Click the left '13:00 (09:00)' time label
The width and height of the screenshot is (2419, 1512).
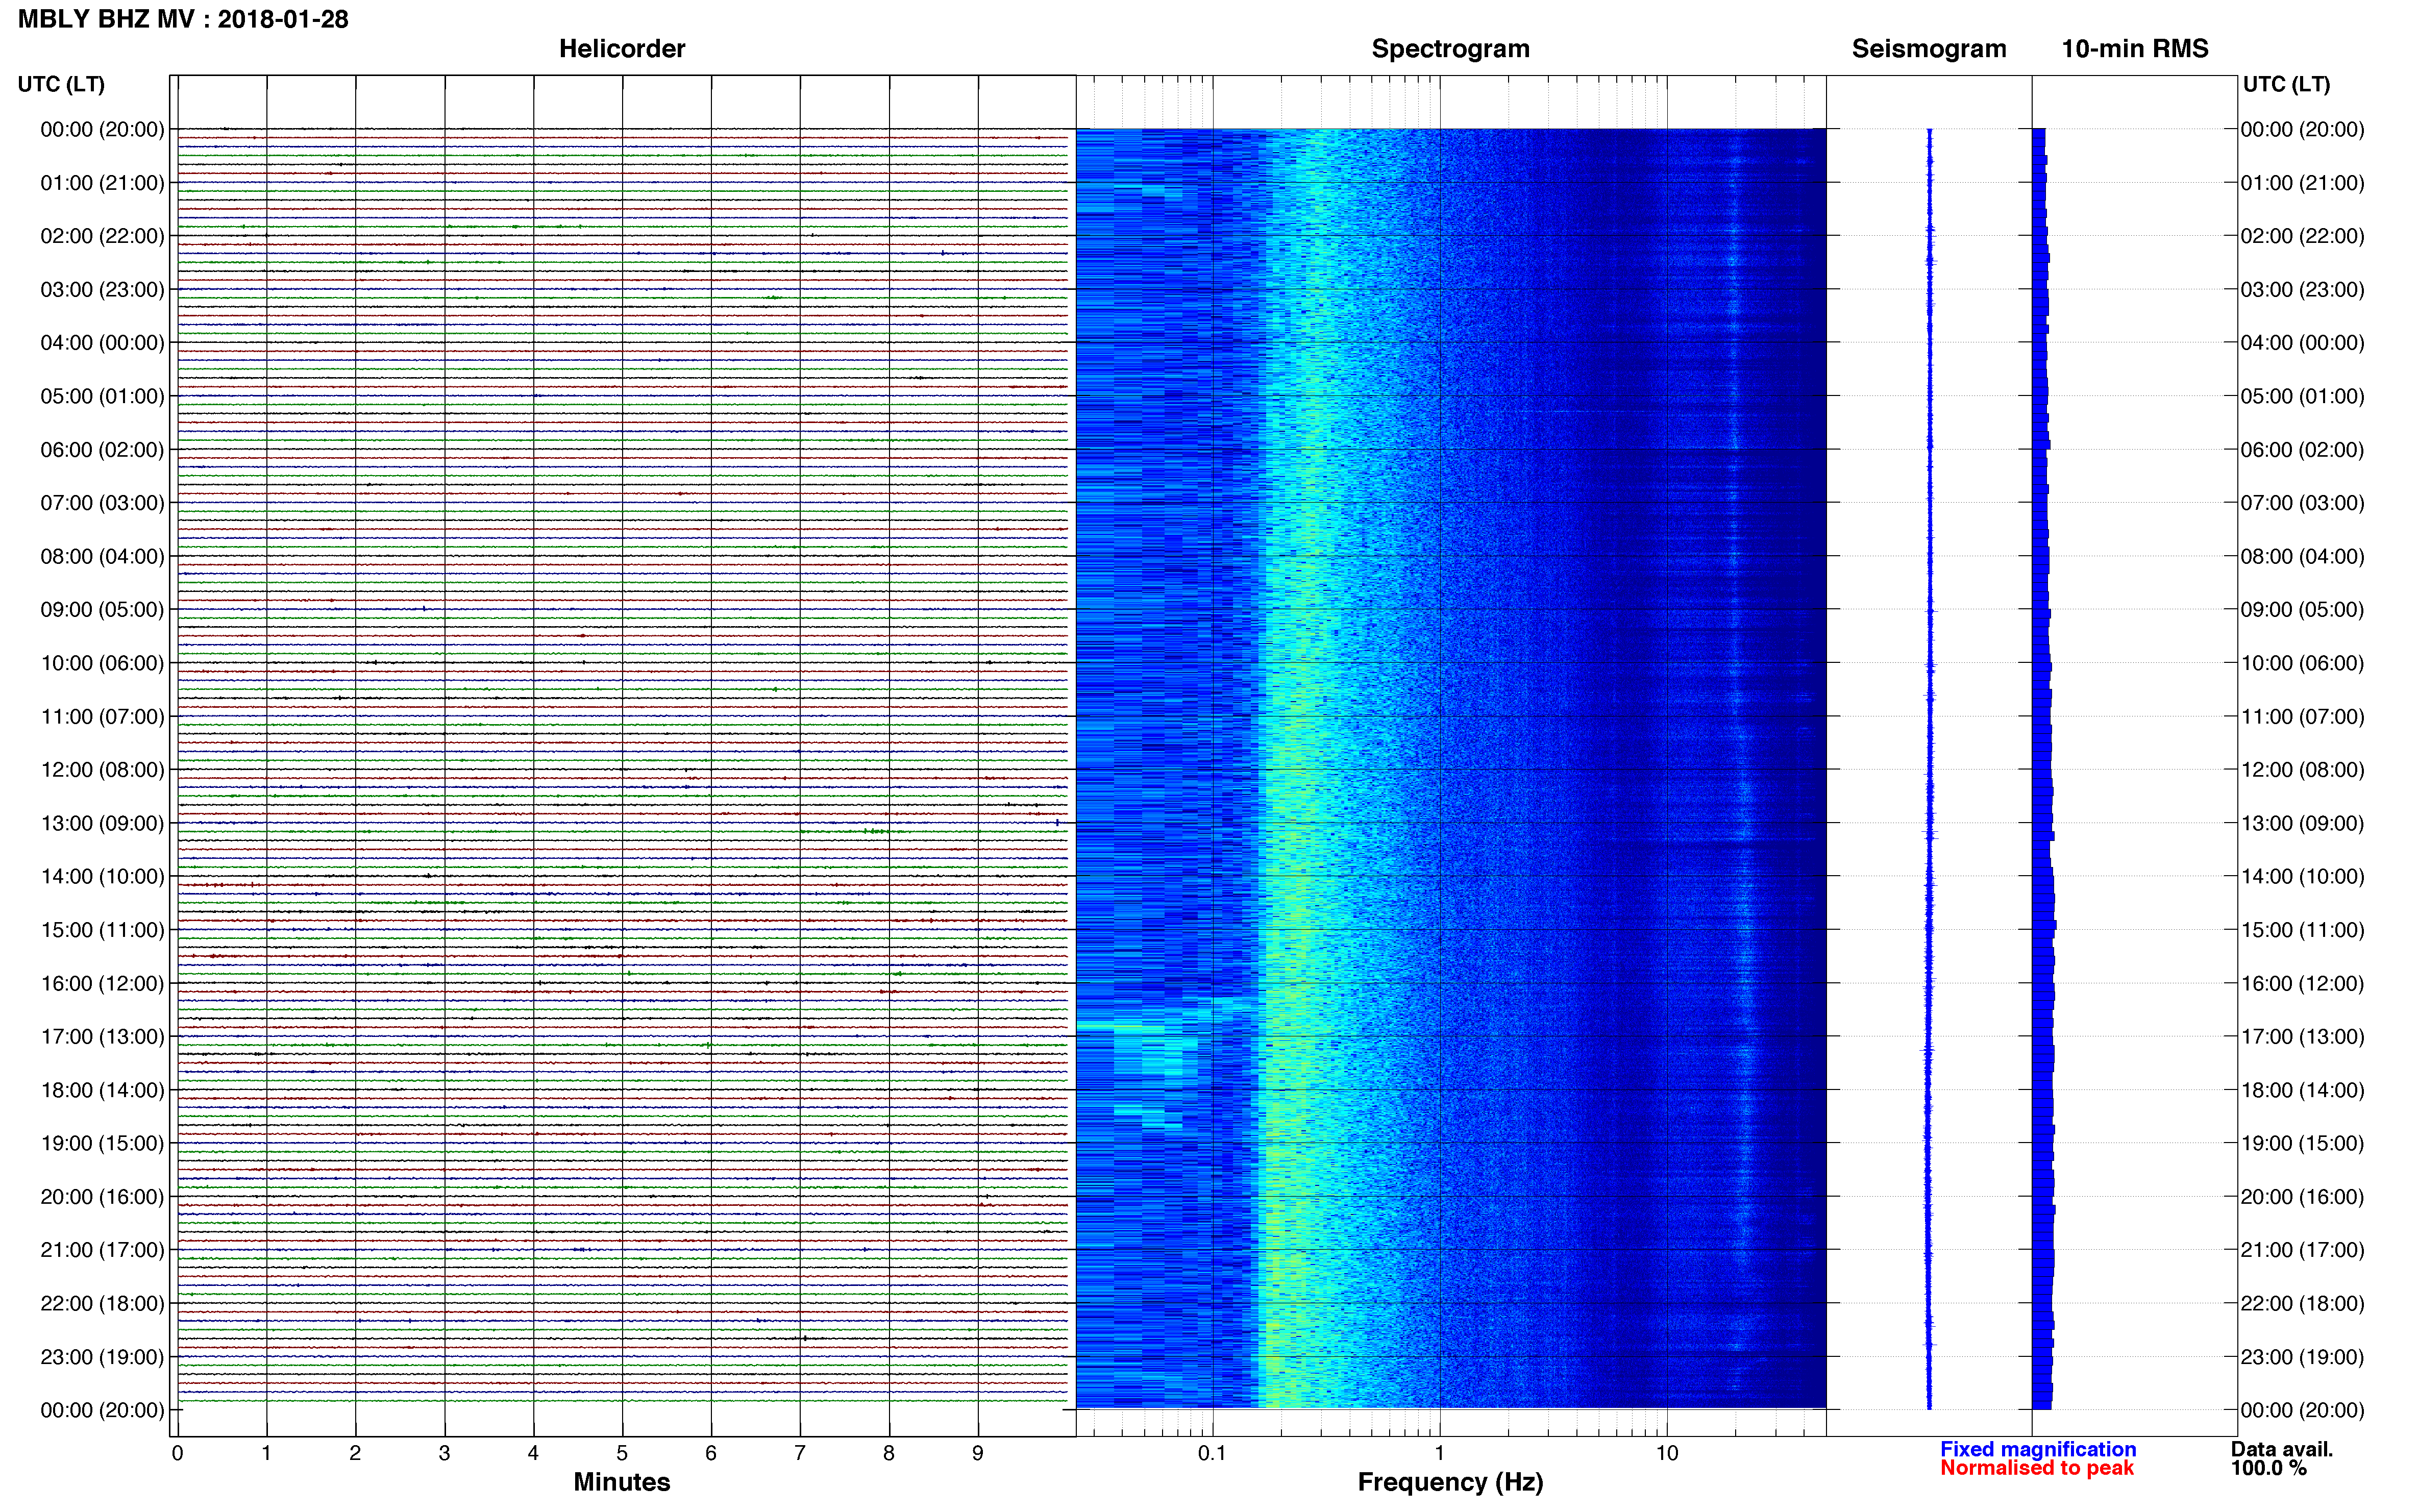pyautogui.click(x=102, y=823)
